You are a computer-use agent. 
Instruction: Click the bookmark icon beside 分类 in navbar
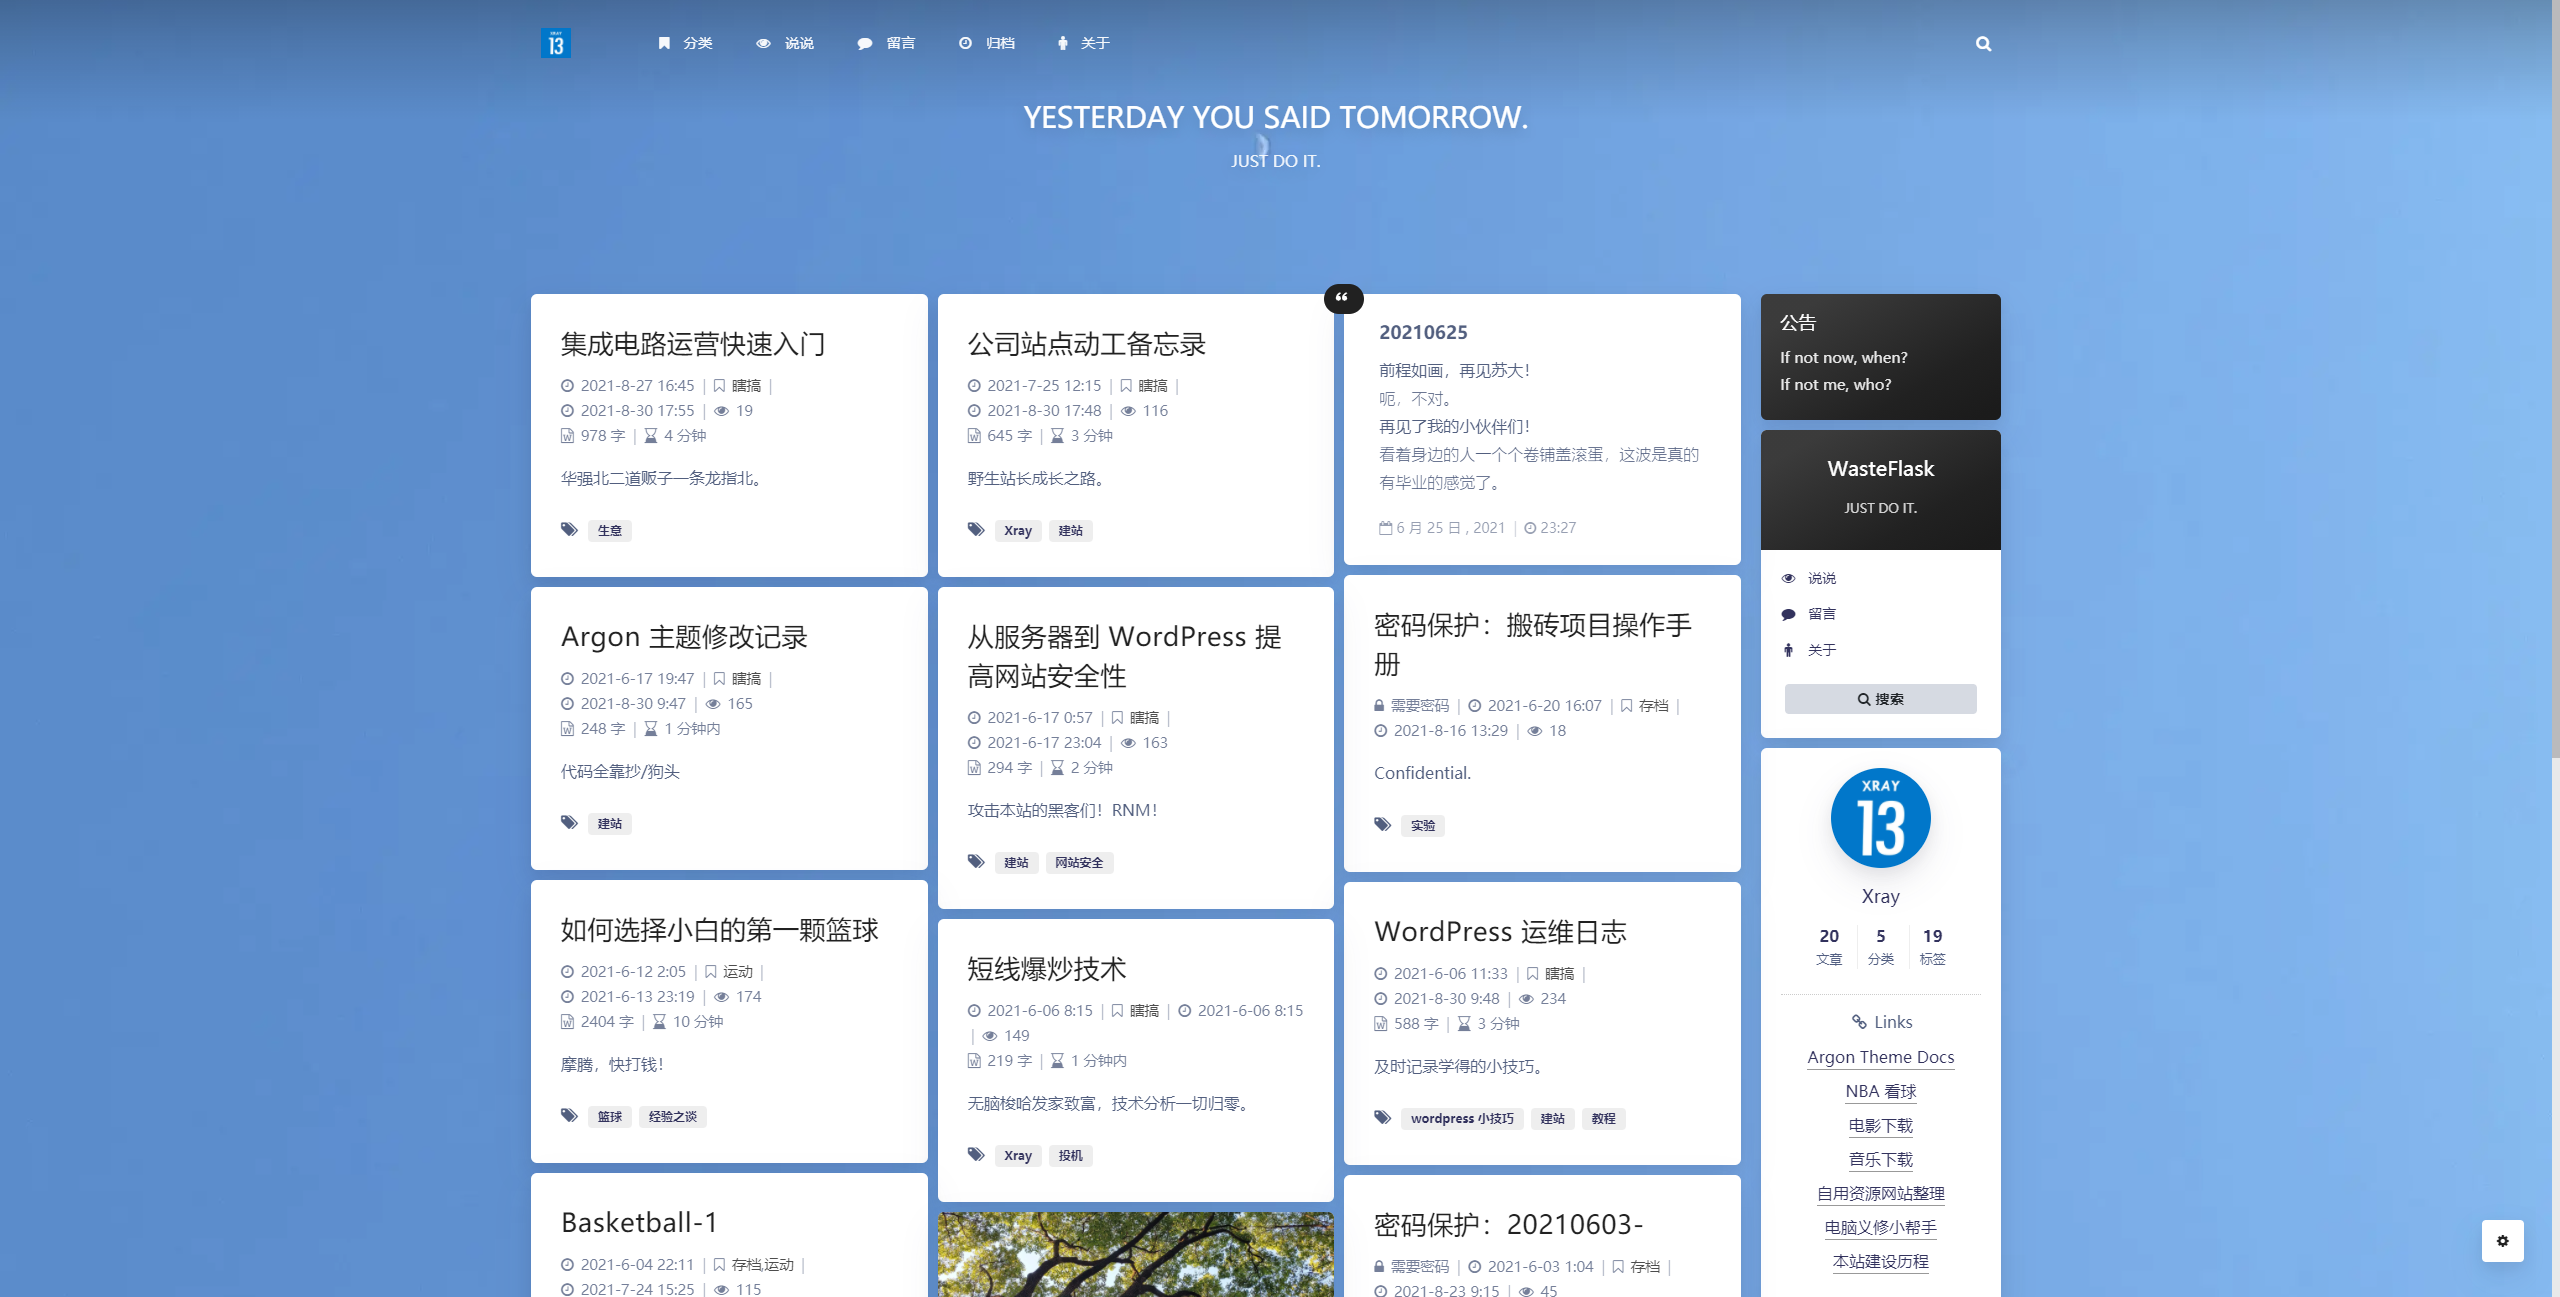663,43
